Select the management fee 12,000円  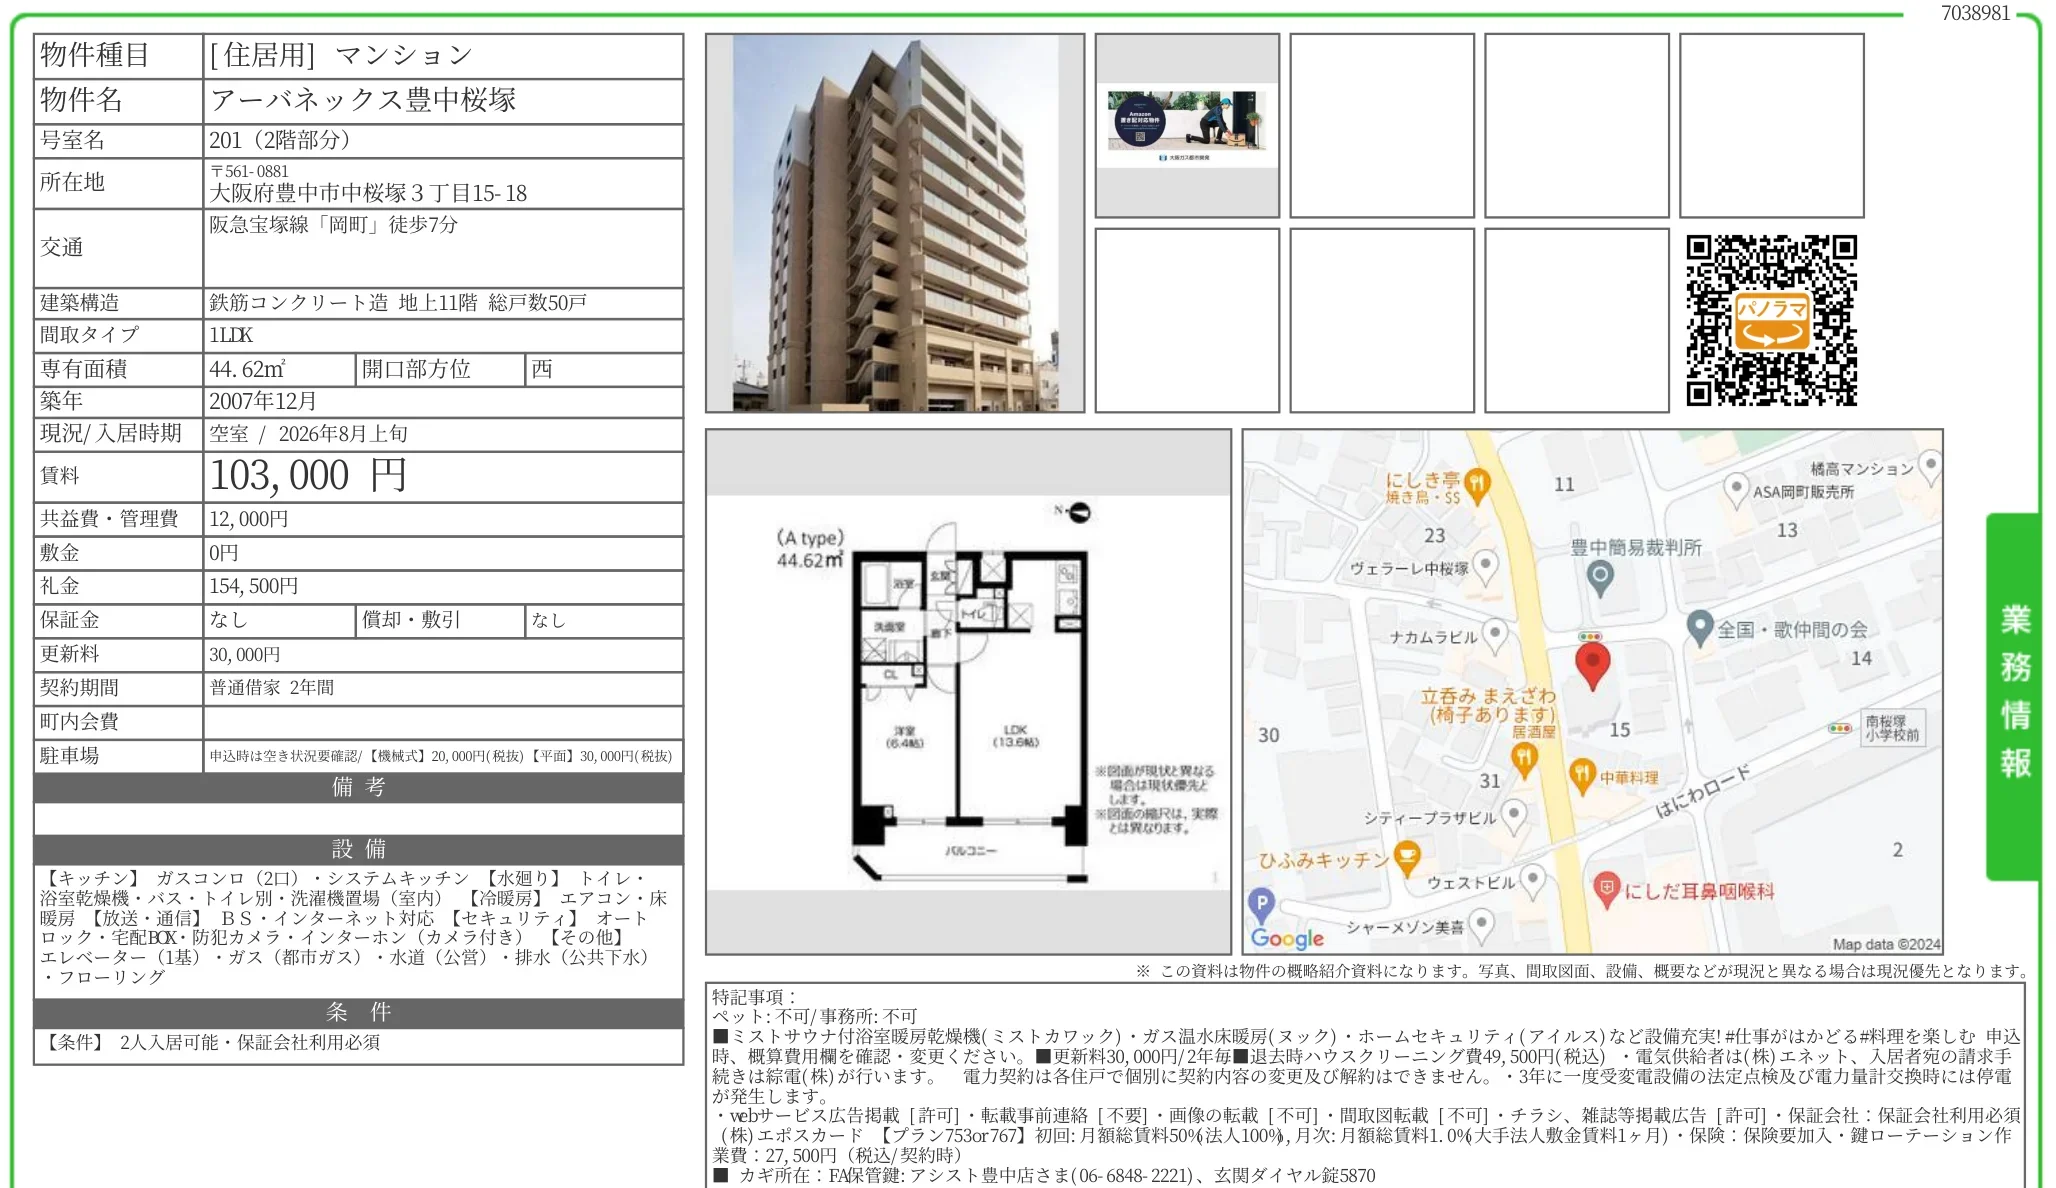pyautogui.click(x=249, y=519)
